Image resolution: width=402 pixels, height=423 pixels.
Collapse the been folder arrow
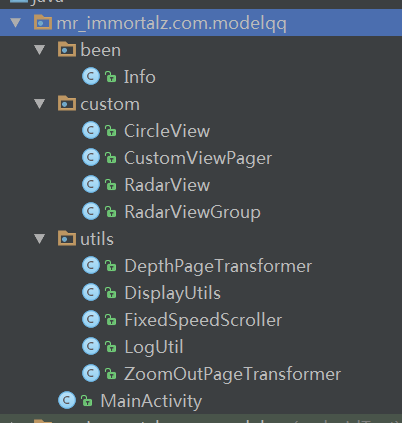coord(40,50)
